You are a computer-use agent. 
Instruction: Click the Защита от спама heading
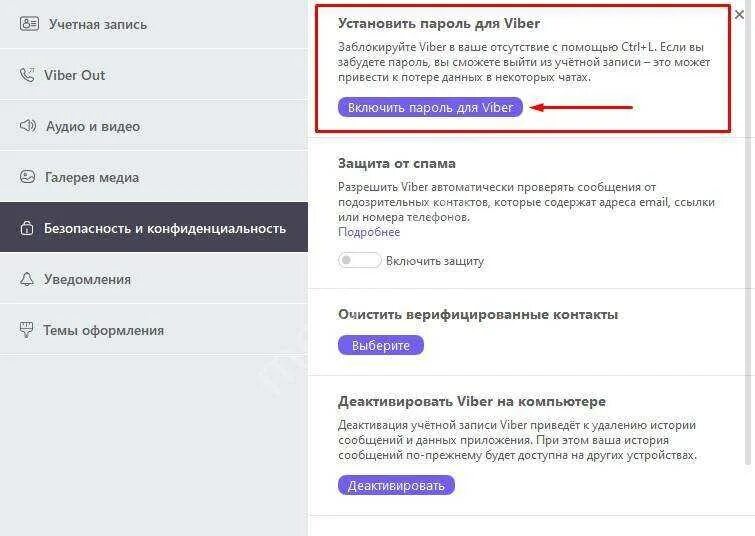397,163
